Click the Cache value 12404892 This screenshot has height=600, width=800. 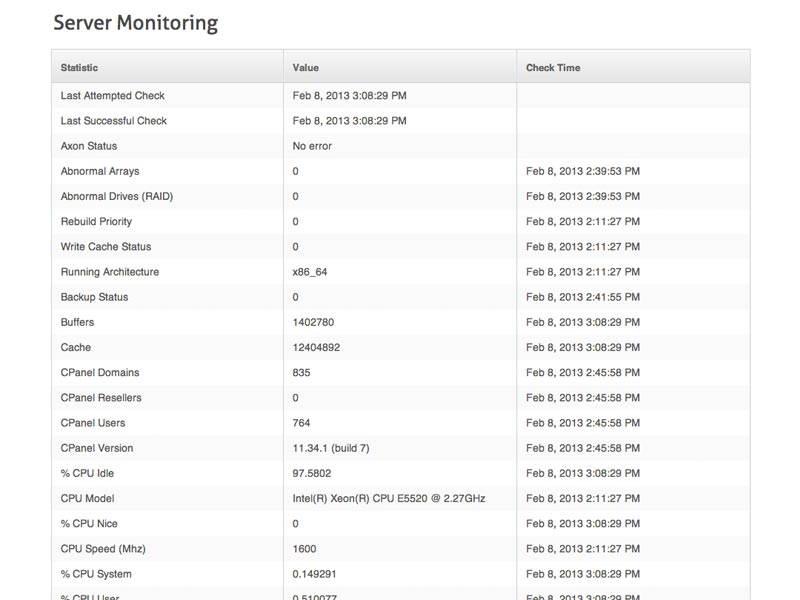pyautogui.click(x=316, y=347)
